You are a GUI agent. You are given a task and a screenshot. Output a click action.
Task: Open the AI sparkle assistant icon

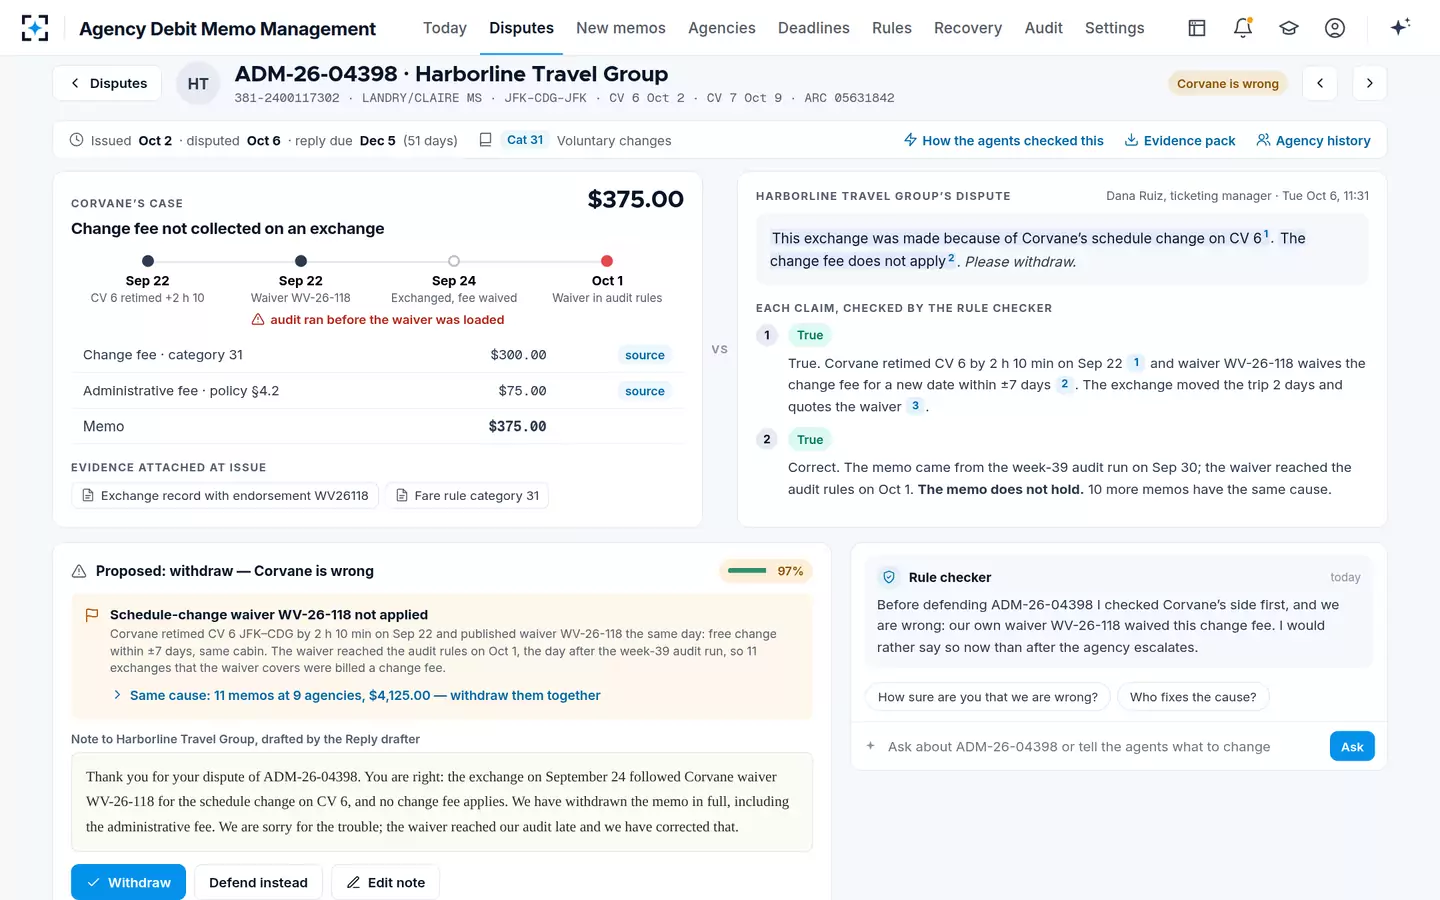pos(1400,27)
